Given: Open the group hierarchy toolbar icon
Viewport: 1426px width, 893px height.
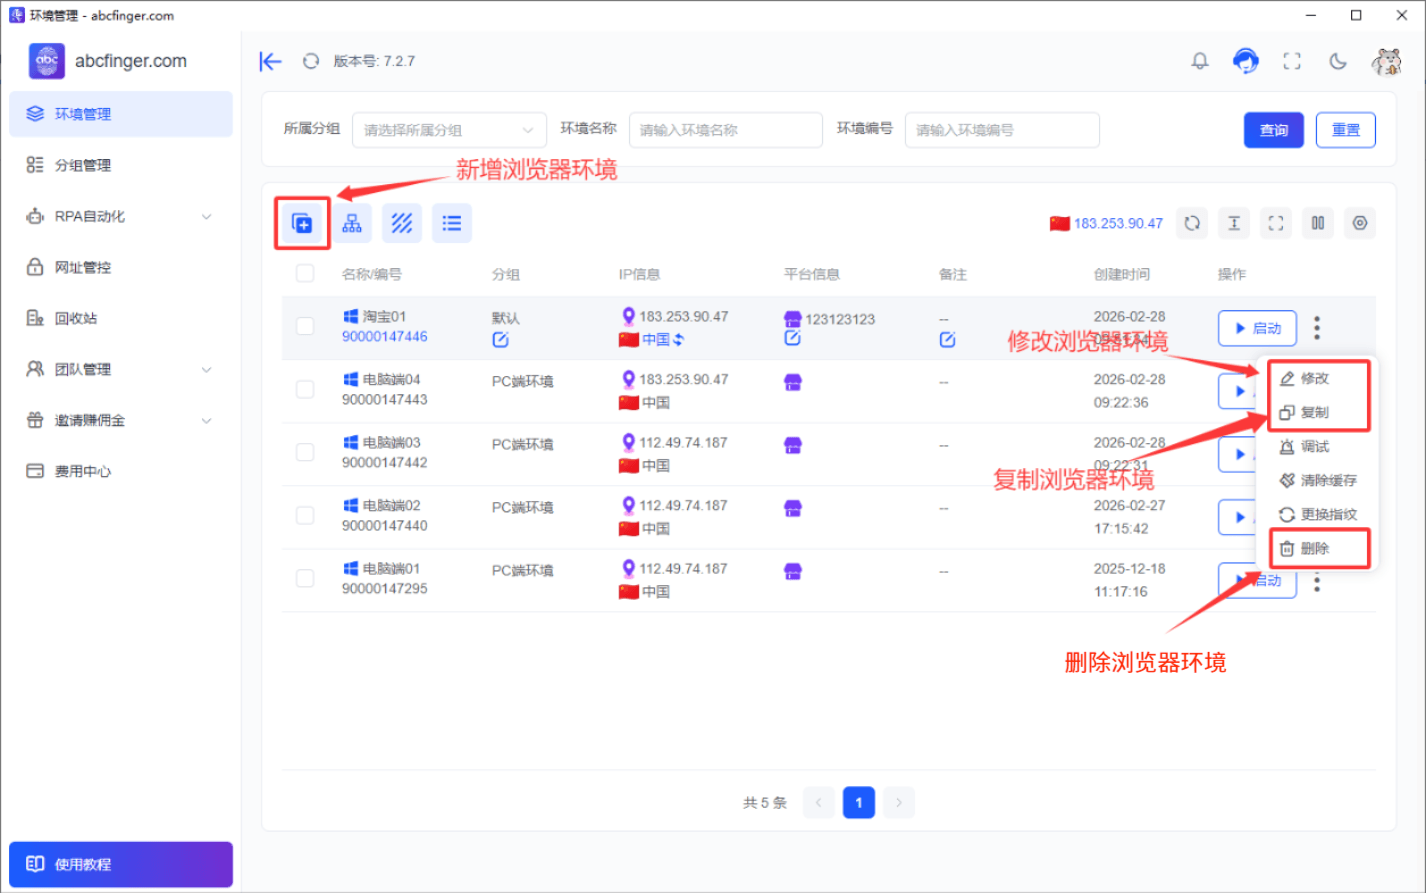Looking at the screenshot, I should pyautogui.click(x=352, y=223).
